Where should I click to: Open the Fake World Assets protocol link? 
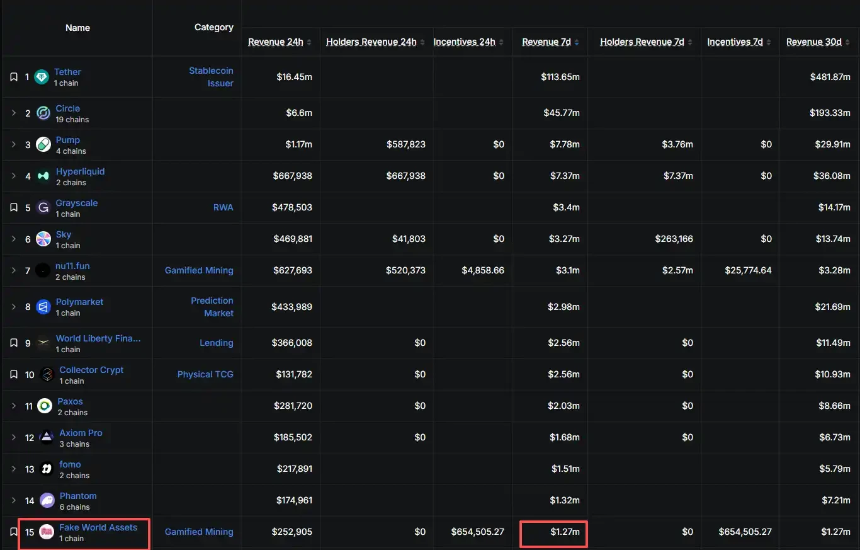98,527
